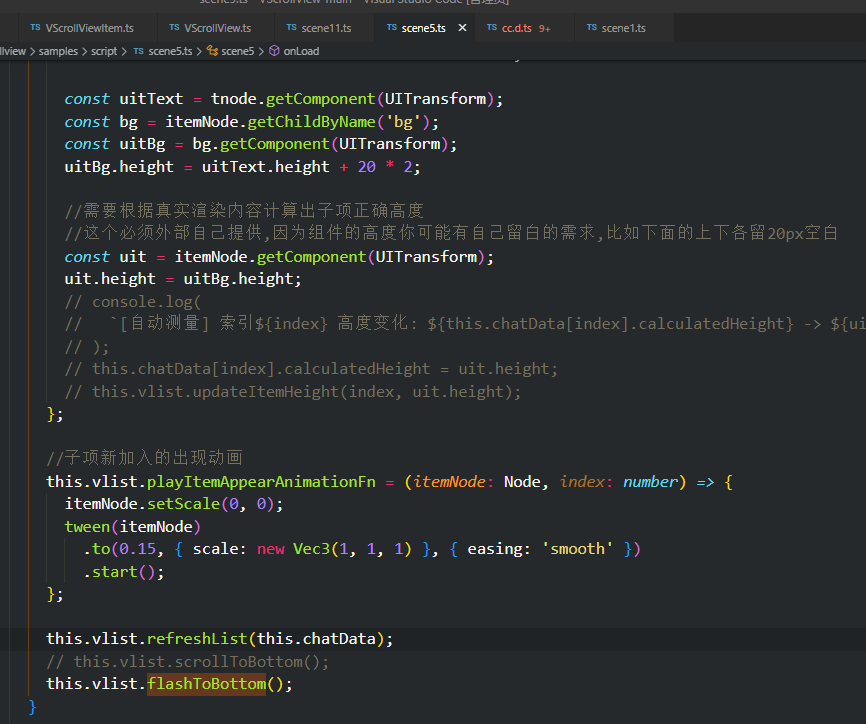Click the commented console.log line
866x724 pixels.
click(x=133, y=302)
